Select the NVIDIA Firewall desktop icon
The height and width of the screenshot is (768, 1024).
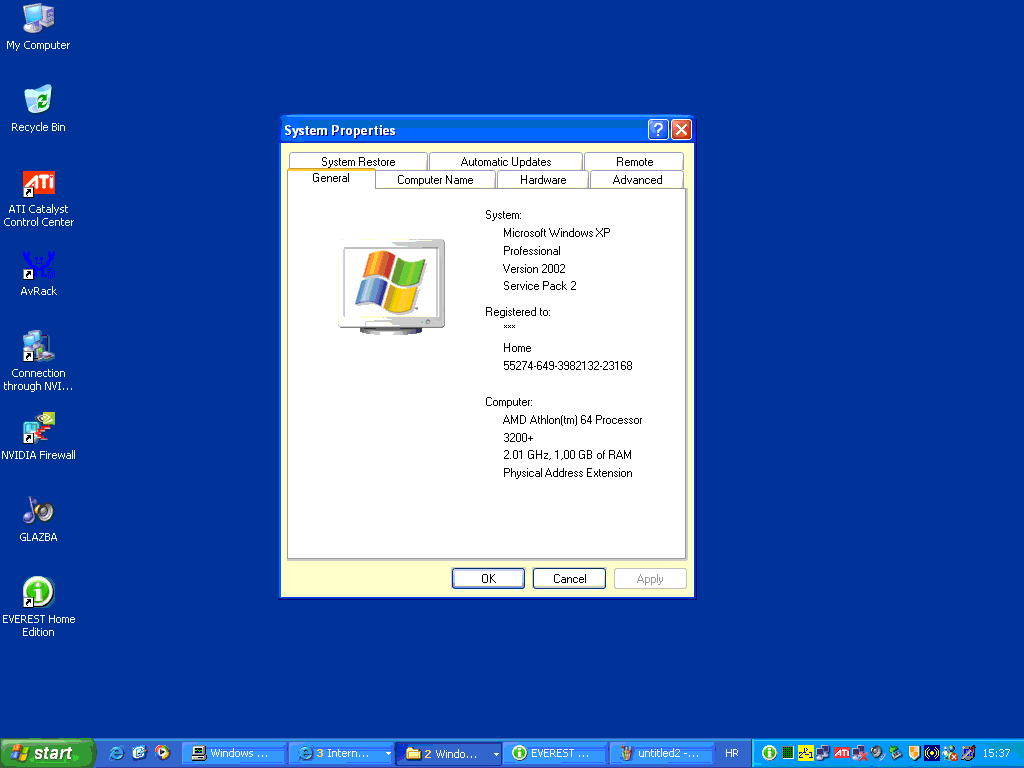(38, 430)
